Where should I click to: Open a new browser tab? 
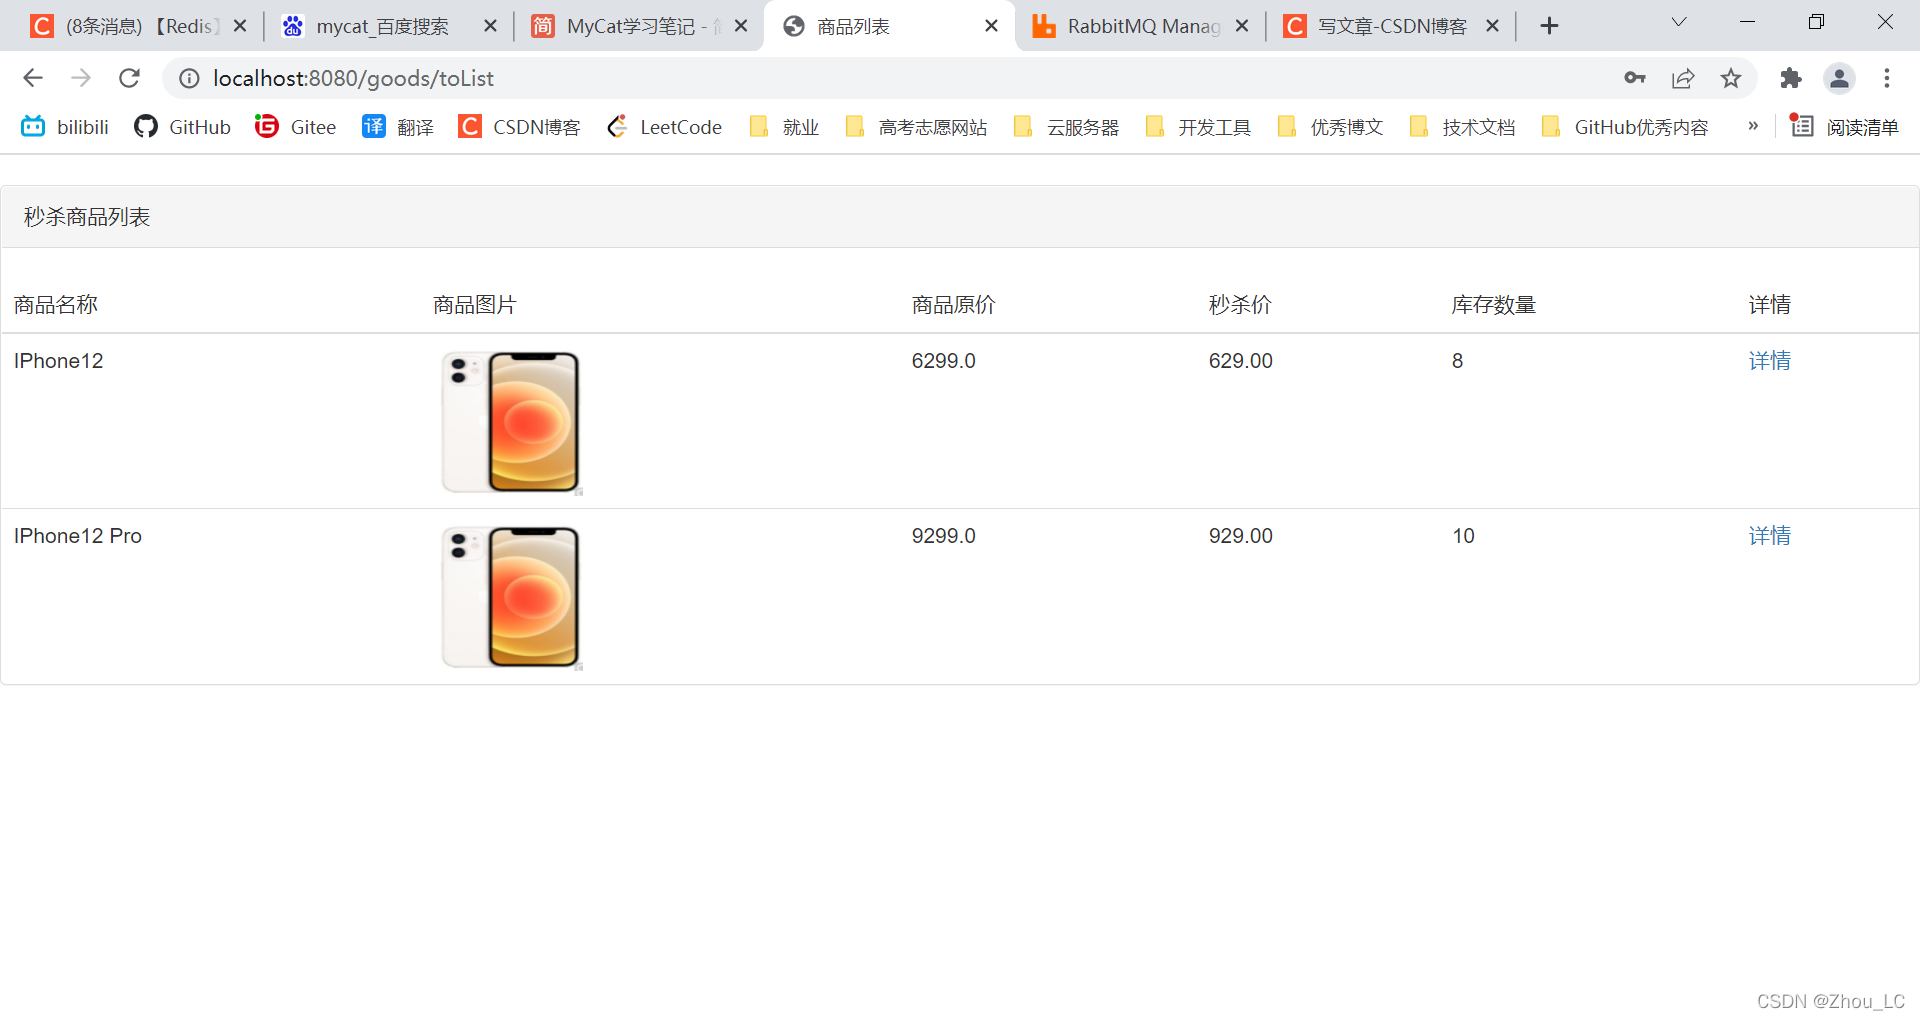(1549, 26)
